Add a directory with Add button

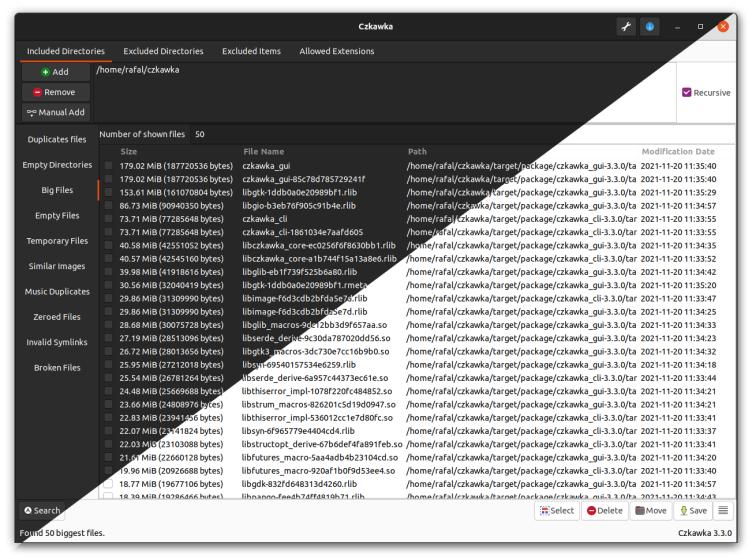point(55,72)
